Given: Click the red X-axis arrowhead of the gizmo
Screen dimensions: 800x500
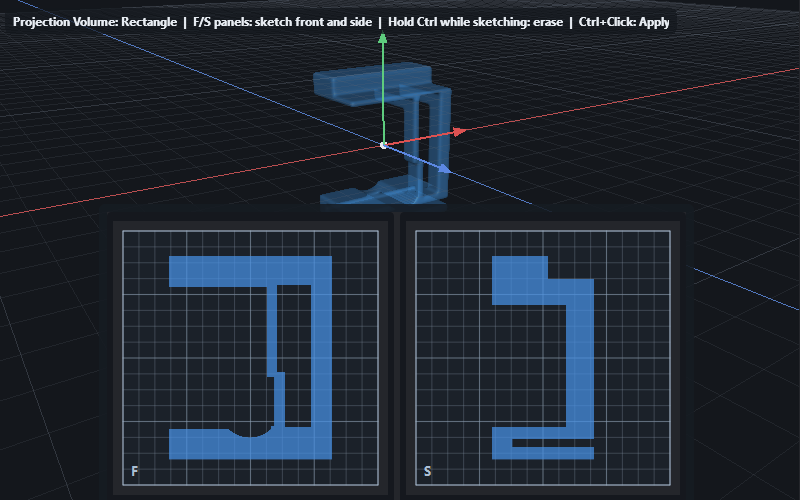Looking at the screenshot, I should (460, 132).
